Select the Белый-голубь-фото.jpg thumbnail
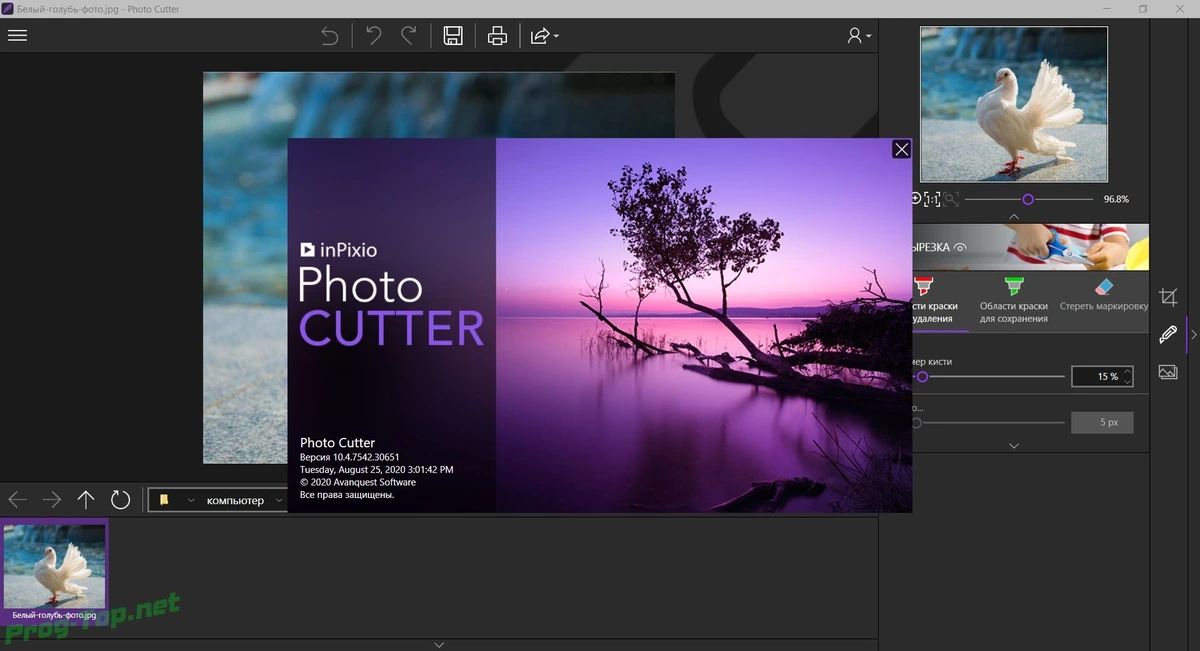Screen dimensions: 1200x651 click(x=55, y=572)
